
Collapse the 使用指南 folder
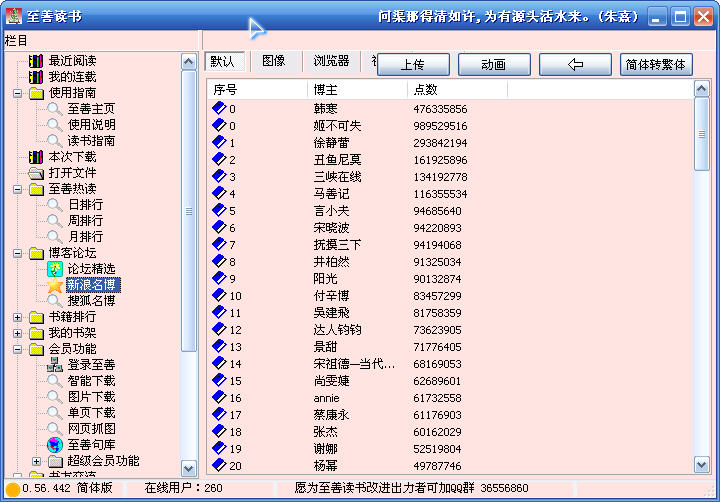(17, 93)
